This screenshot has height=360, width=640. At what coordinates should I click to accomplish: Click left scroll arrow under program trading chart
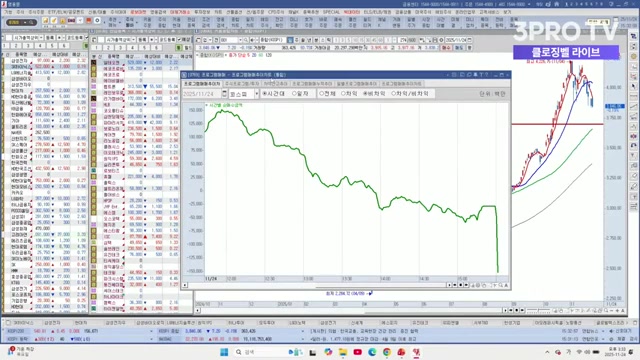[x=185, y=285]
